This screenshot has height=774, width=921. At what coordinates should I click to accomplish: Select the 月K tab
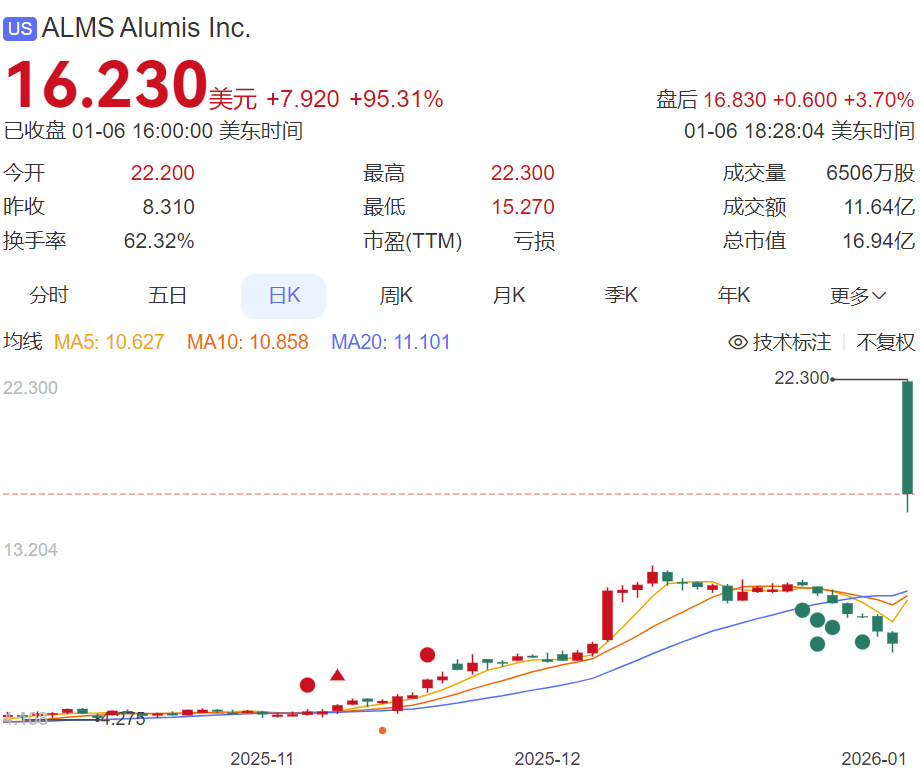tap(509, 295)
